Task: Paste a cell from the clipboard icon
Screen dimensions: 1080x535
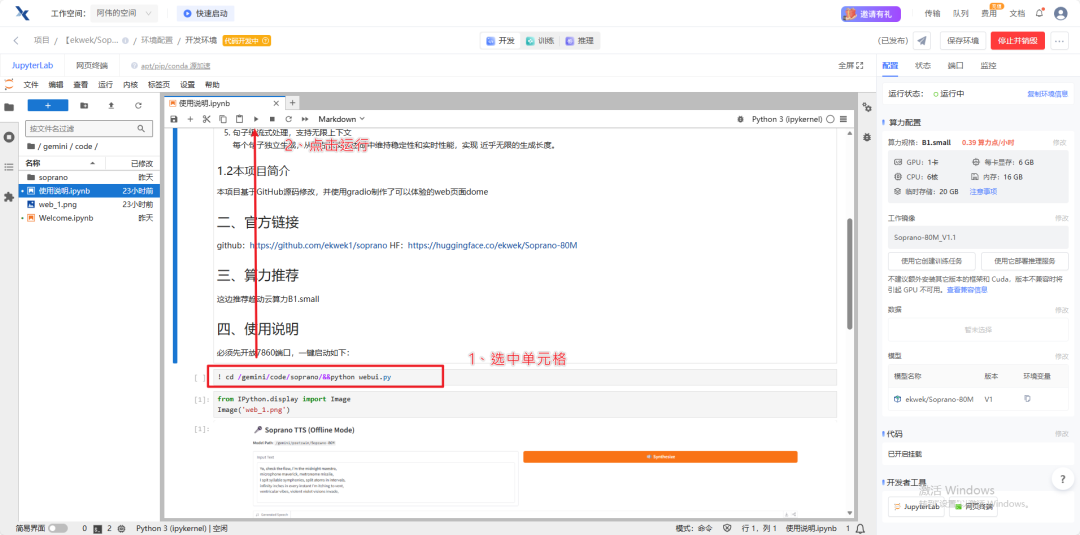Action: [x=239, y=119]
